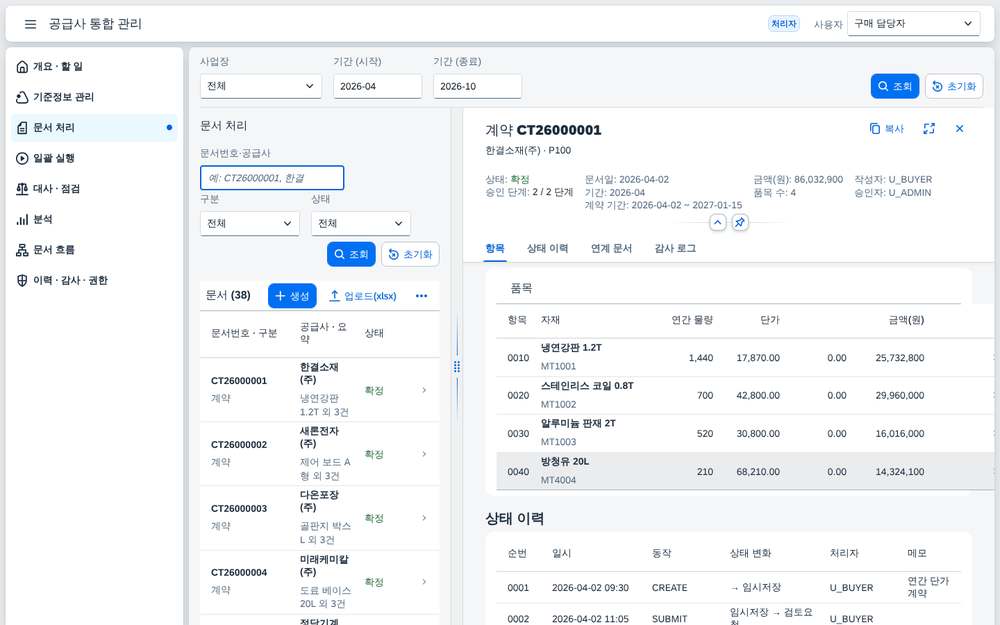
Task: Click material code MT1002
Action: click(558, 404)
